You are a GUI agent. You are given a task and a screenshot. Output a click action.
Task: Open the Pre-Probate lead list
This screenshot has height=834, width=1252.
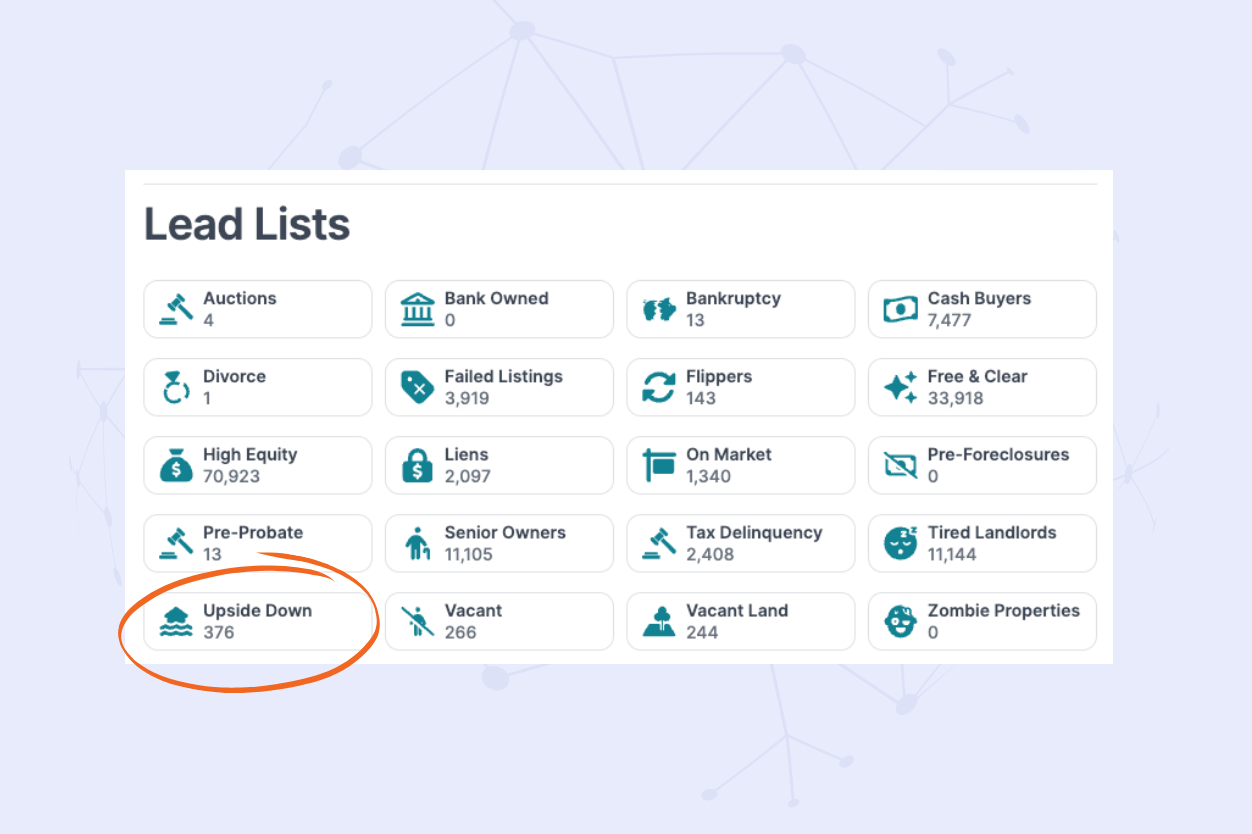[257, 543]
